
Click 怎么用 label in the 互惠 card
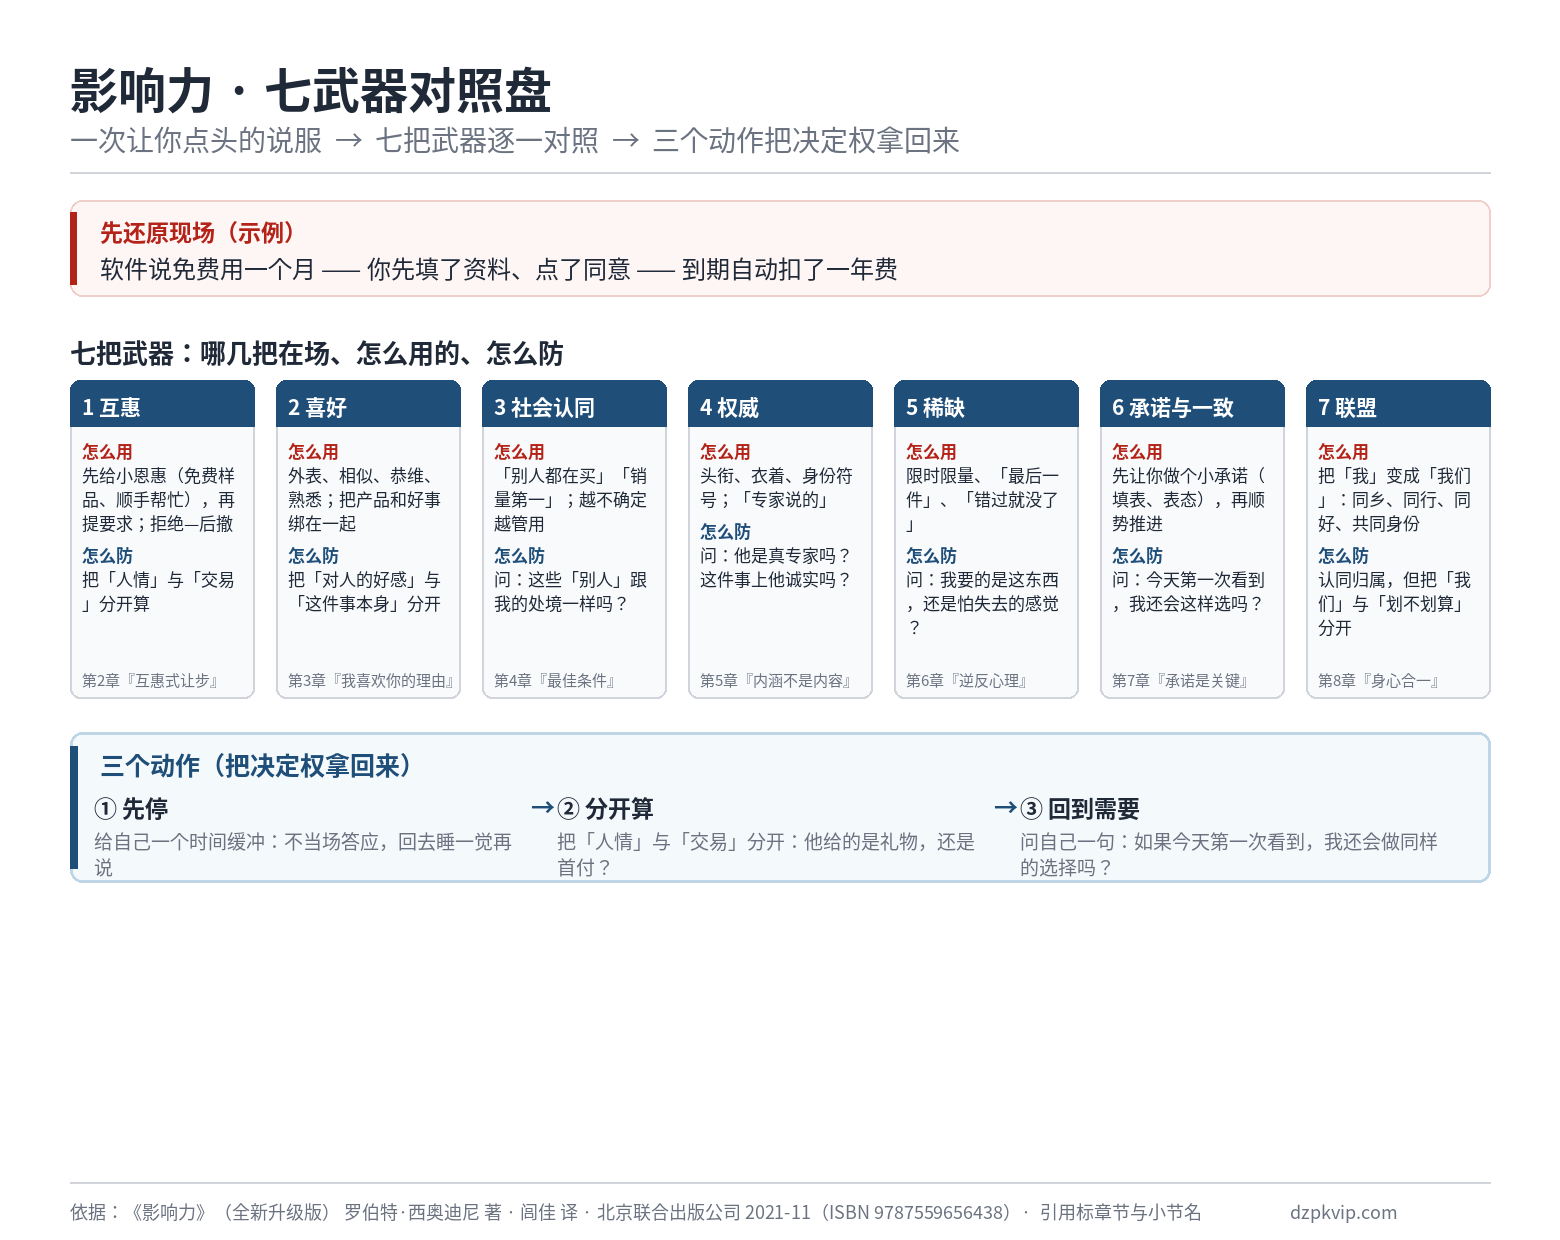tap(107, 452)
